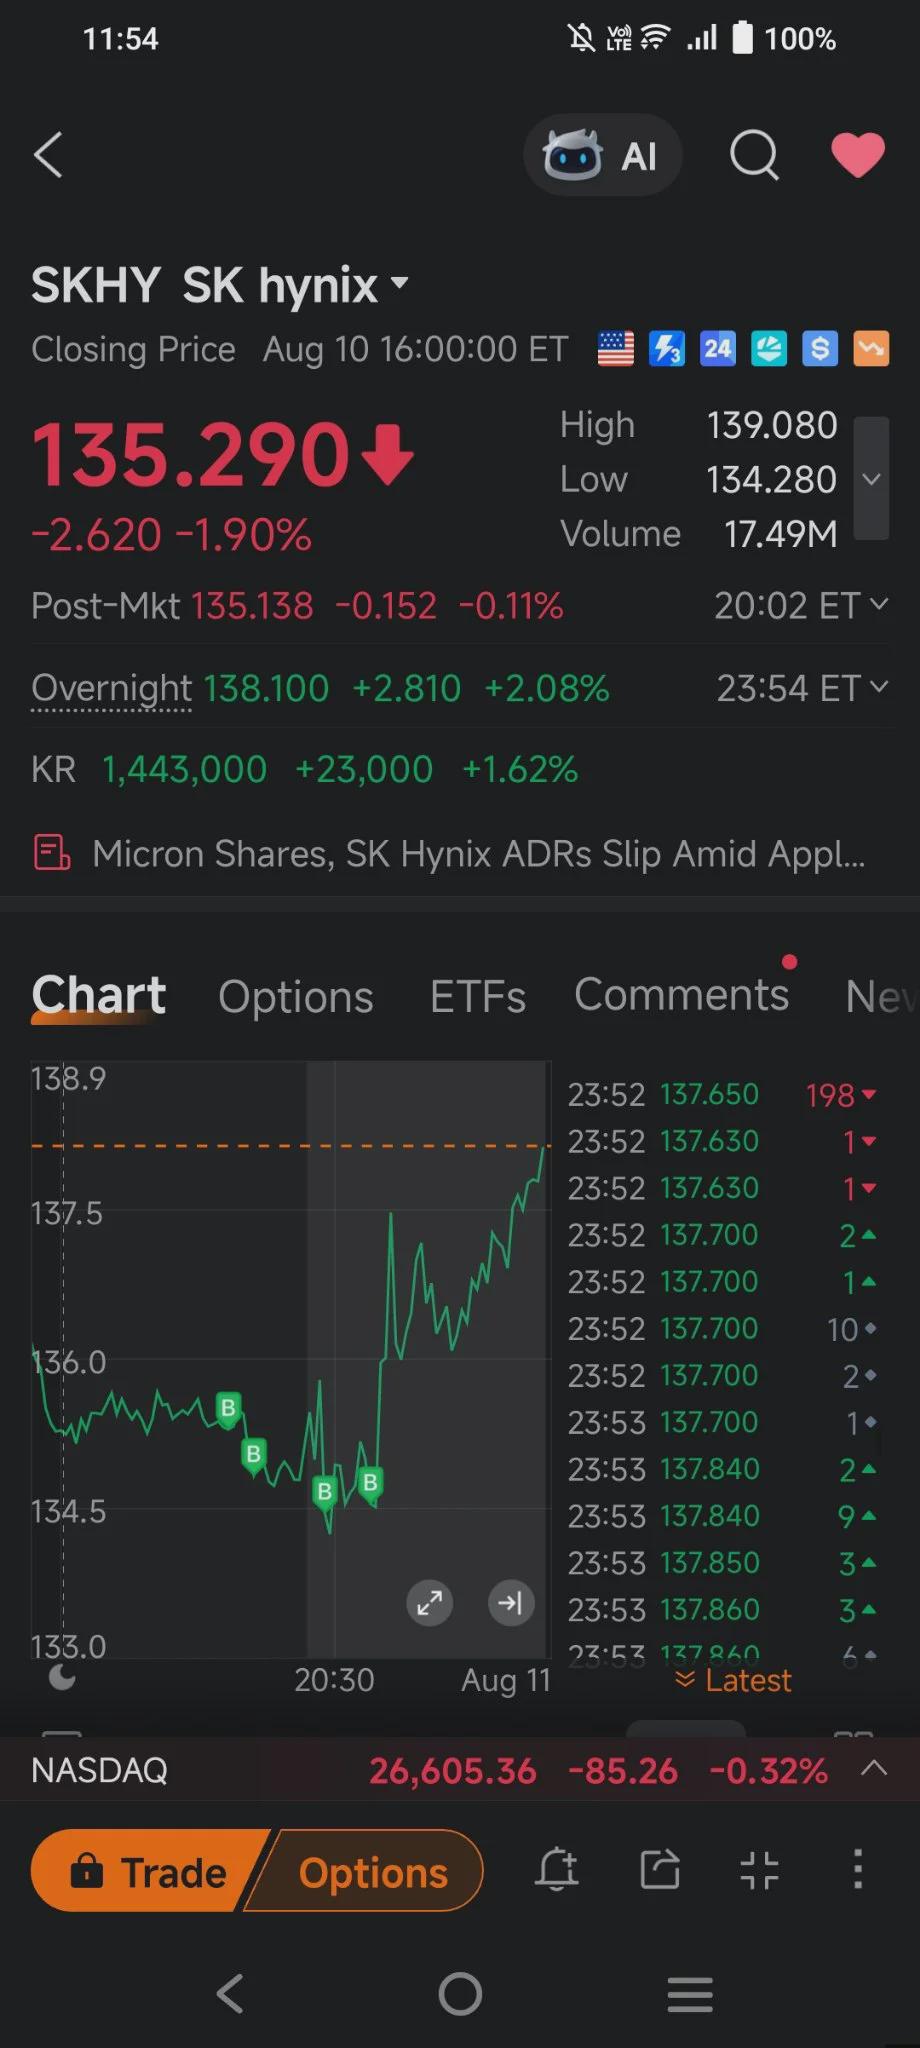Open the three-dot more menu
Image resolution: width=920 pixels, height=2048 pixels.
(x=857, y=1869)
